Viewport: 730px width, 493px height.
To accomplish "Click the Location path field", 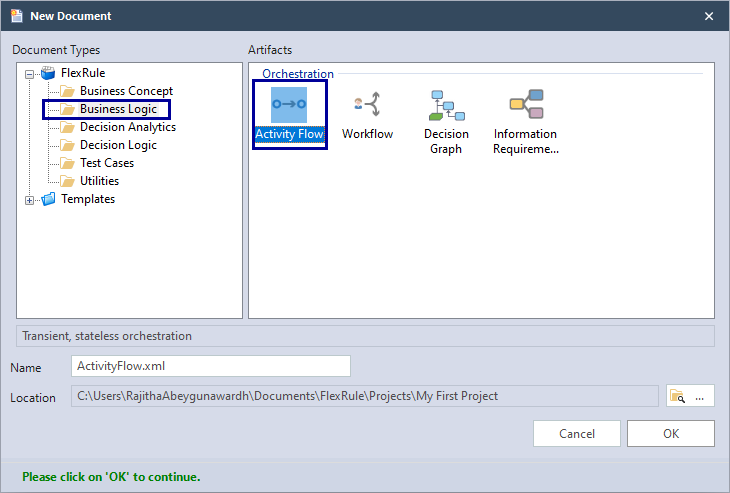I will 365,396.
